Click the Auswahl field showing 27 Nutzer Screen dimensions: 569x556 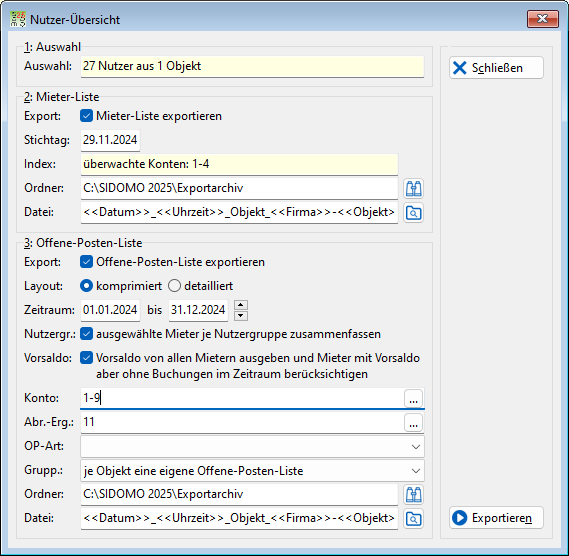pyautogui.click(x=252, y=66)
